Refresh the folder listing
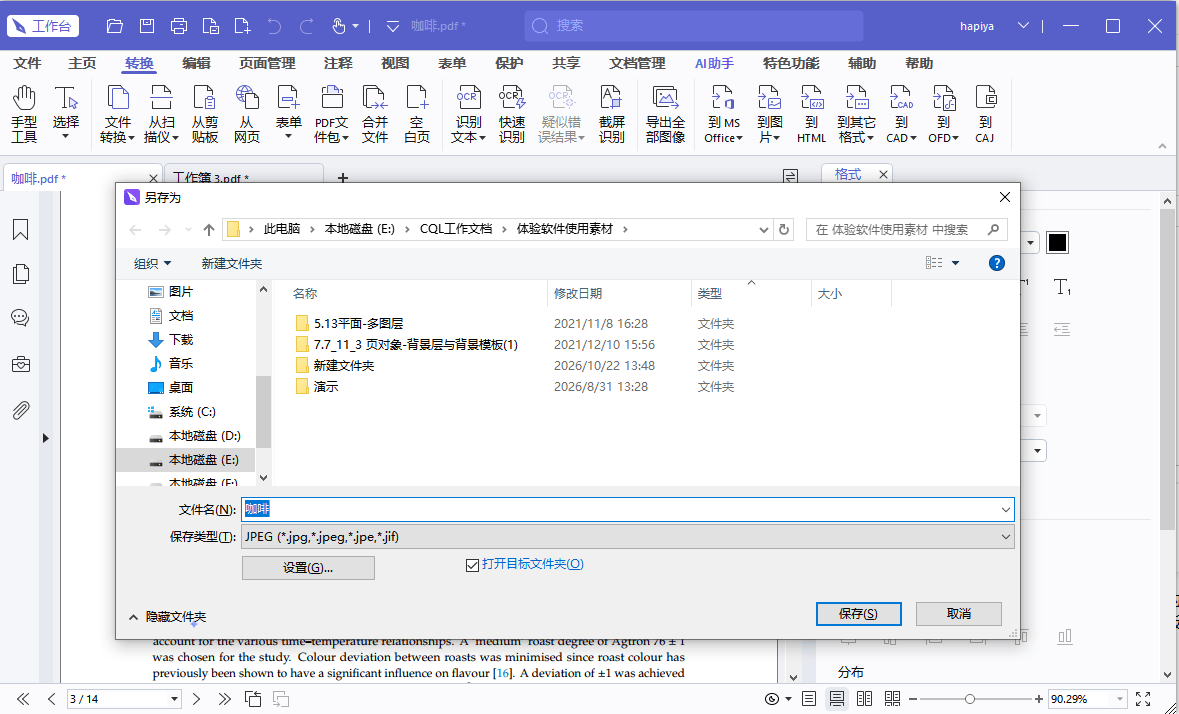 click(x=783, y=230)
